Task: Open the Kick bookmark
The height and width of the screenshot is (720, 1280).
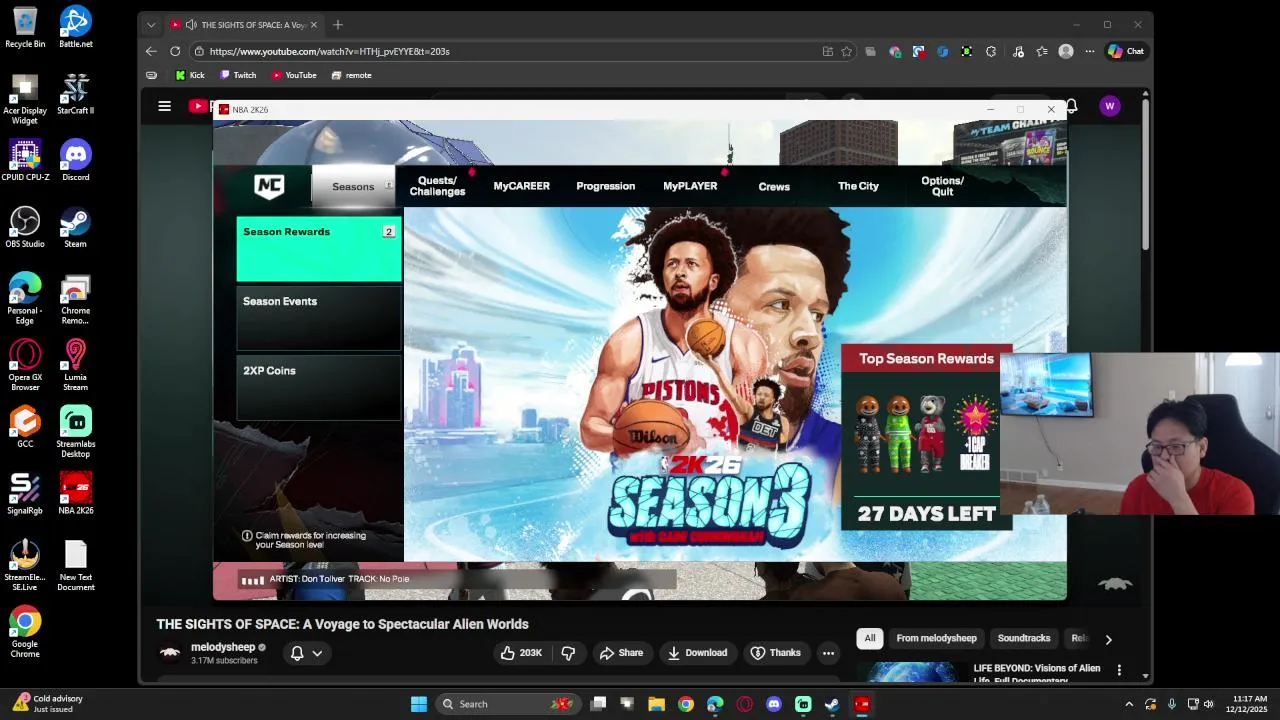Action: (190, 75)
